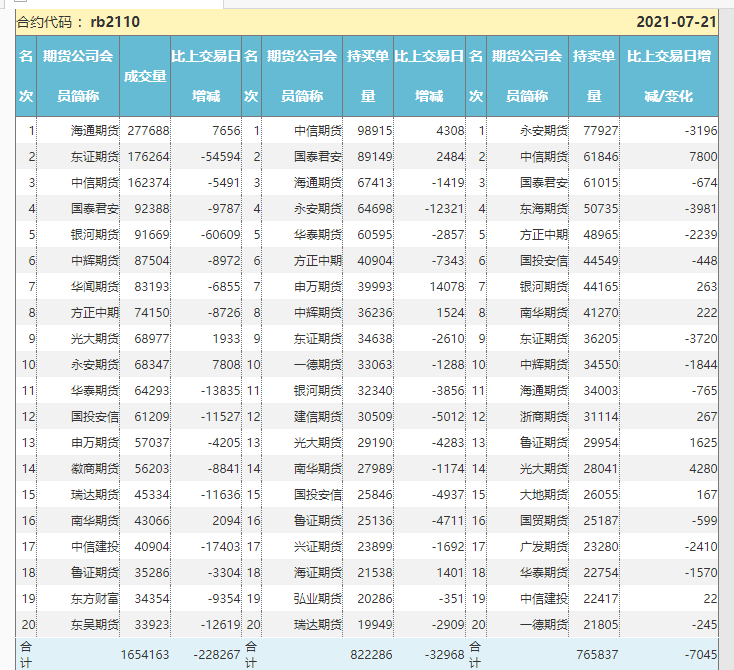
Task: Click 广发期货 in the short position list
Action: pos(544,546)
